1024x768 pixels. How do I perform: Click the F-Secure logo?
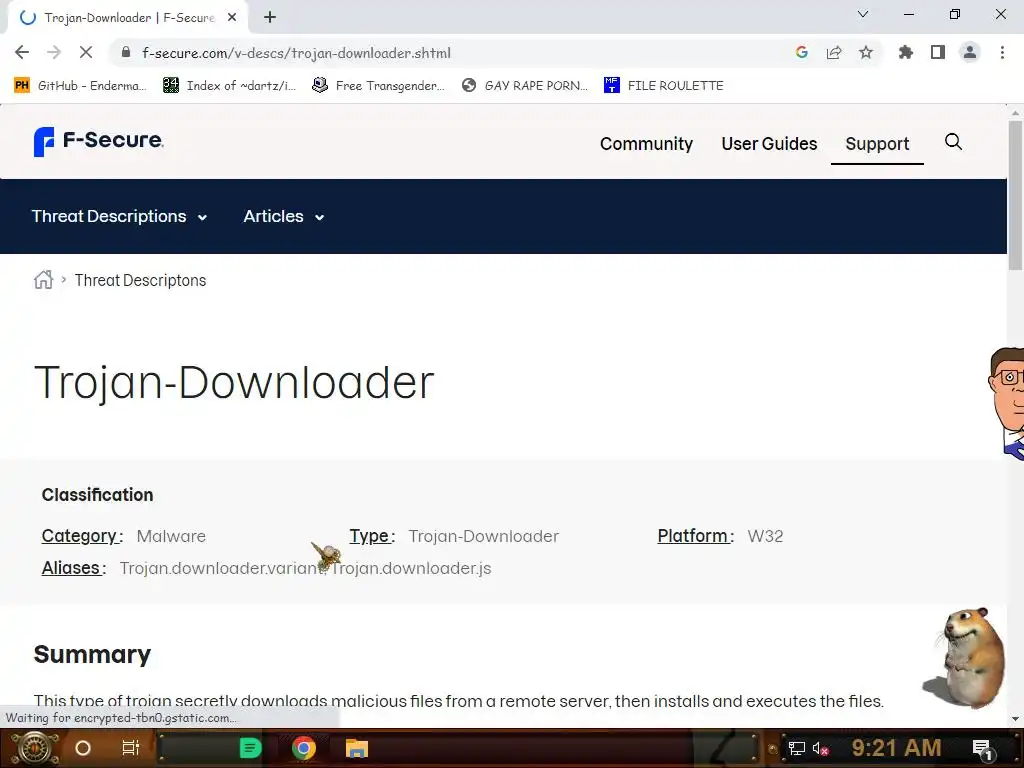99,141
